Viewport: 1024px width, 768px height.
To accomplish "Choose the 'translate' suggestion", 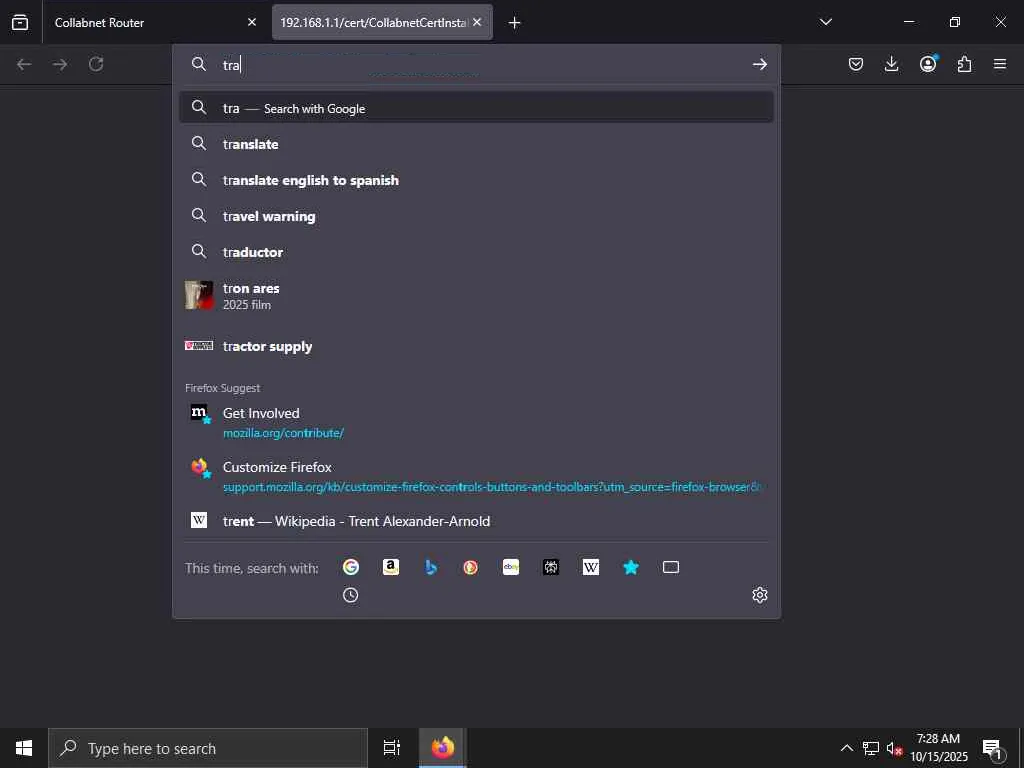I will (x=476, y=144).
